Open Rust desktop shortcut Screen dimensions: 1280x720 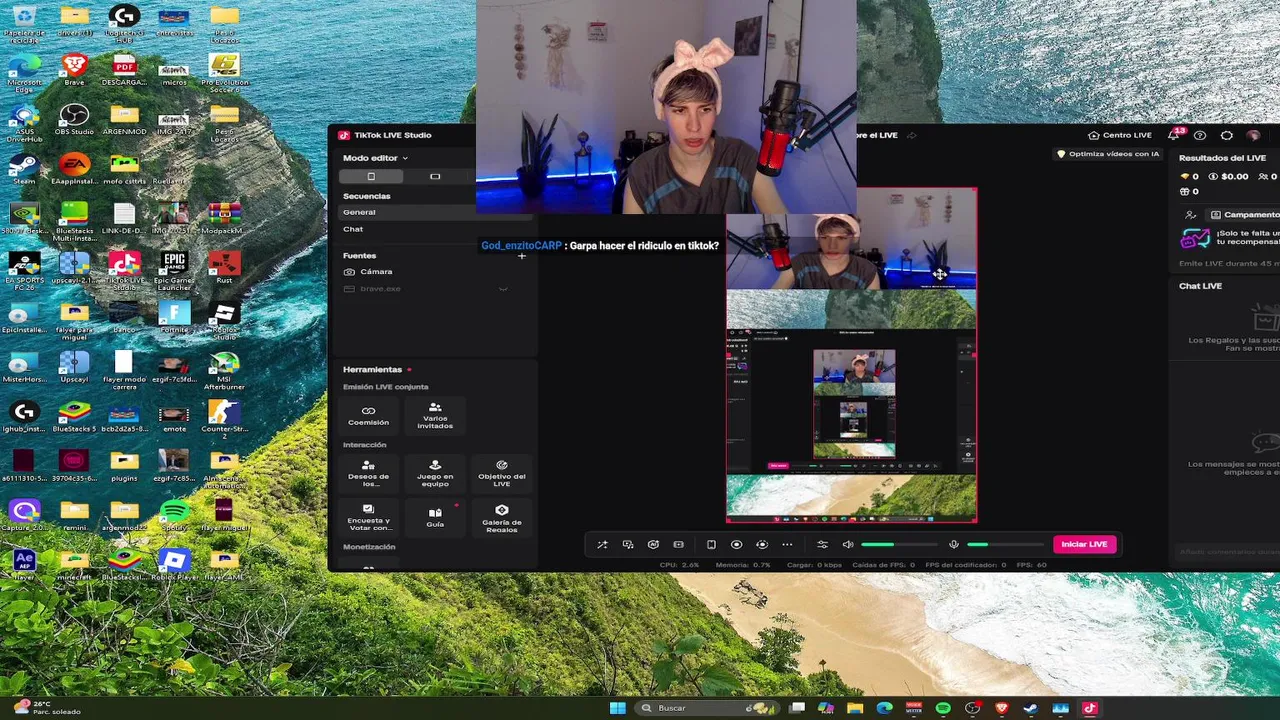pos(224,267)
